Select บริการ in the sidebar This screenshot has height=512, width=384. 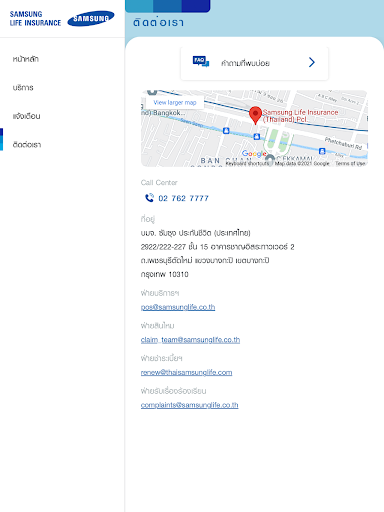[x=23, y=88]
